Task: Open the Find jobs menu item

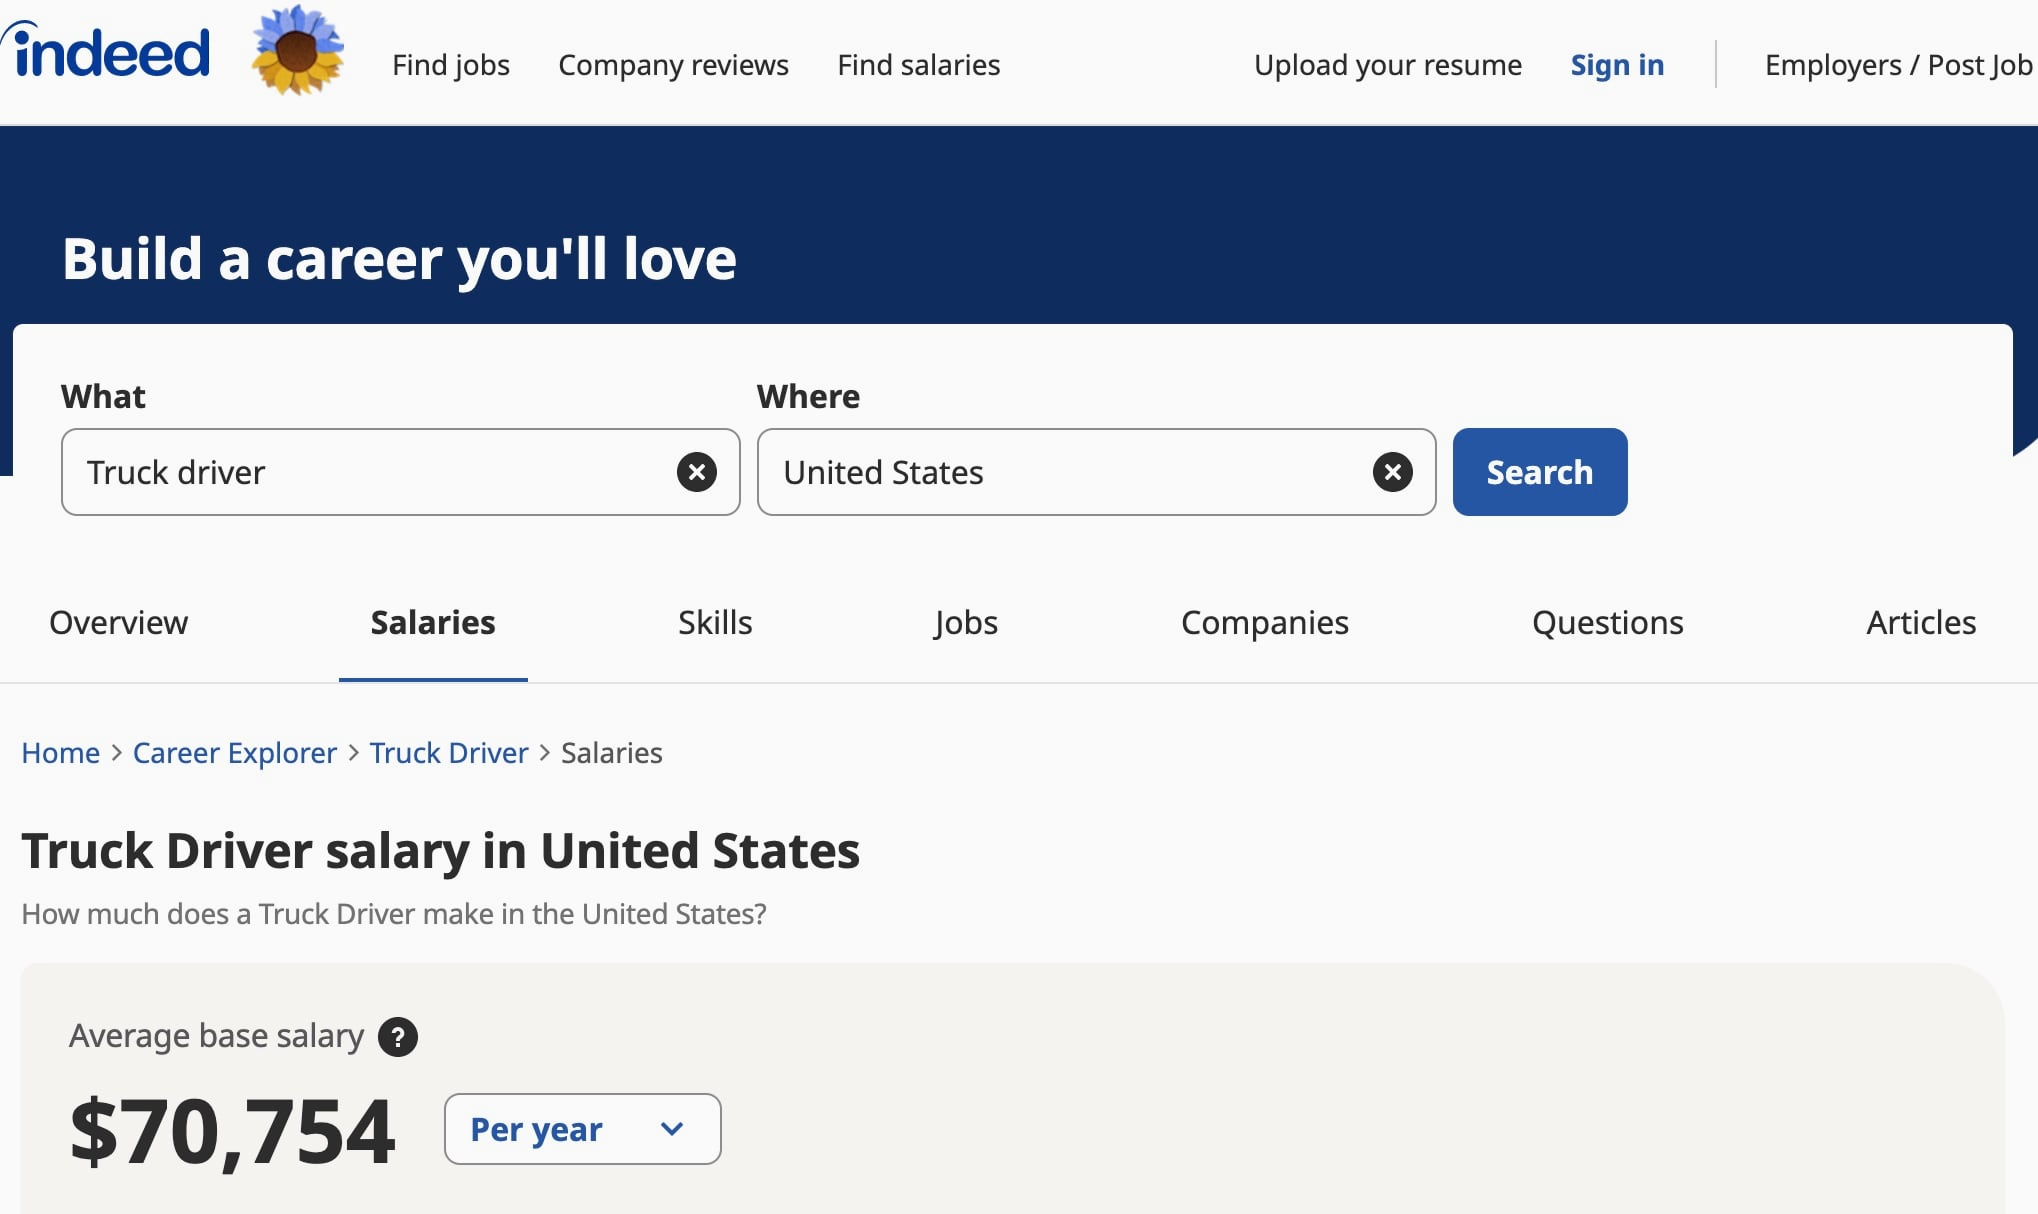Action: tap(451, 65)
